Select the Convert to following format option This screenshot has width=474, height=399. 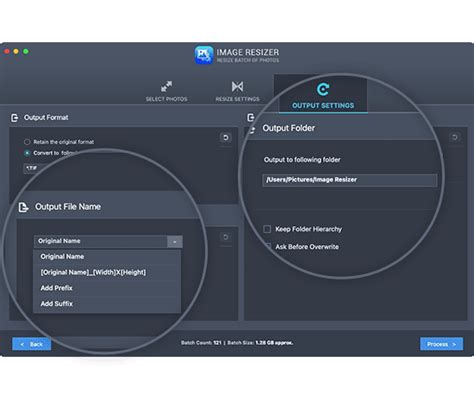(27, 153)
